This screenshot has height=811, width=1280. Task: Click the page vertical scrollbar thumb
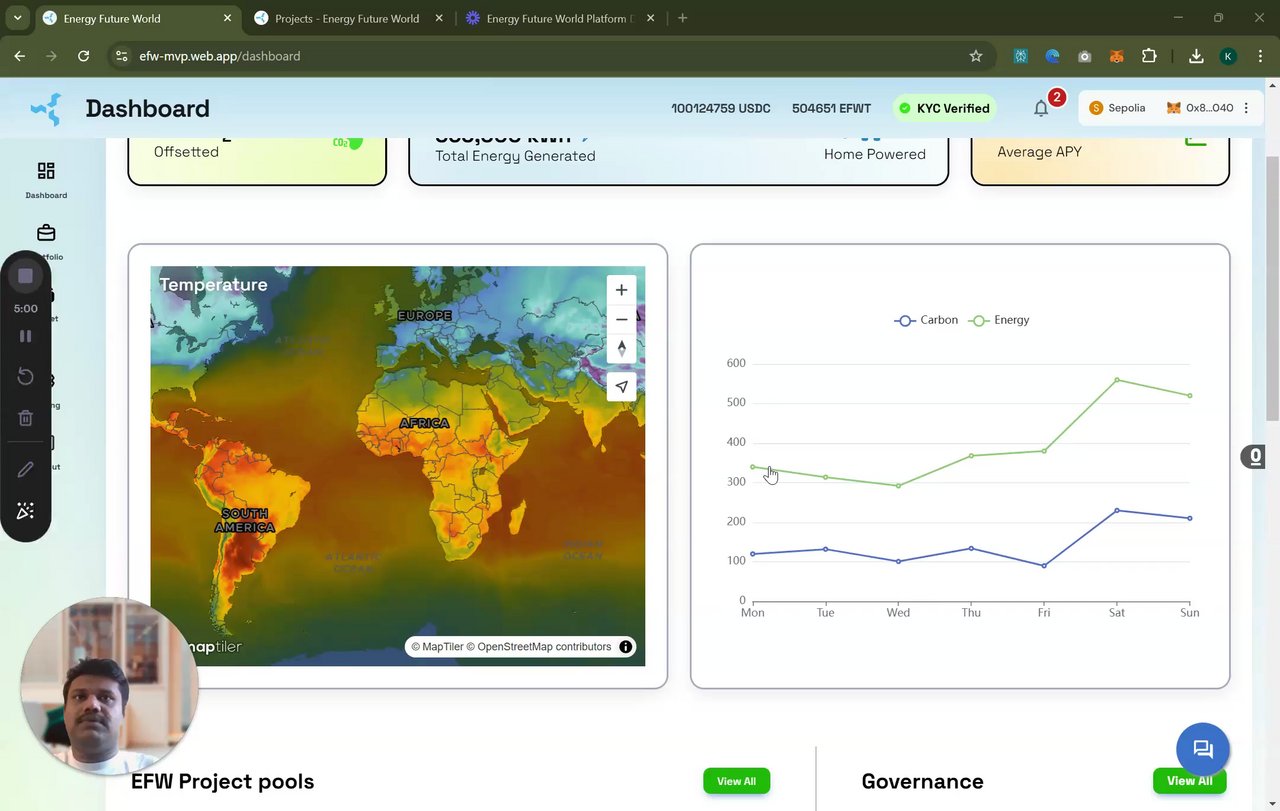[1272, 288]
